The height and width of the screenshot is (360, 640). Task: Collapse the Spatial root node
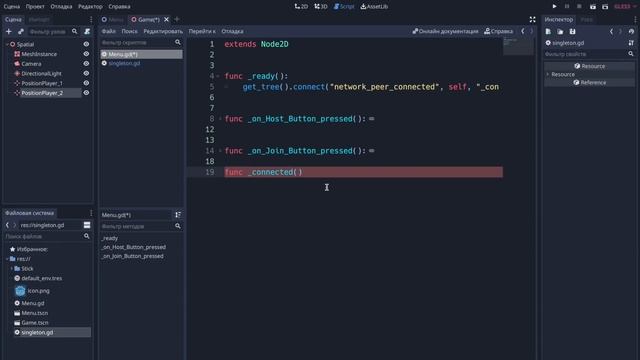[7, 44]
